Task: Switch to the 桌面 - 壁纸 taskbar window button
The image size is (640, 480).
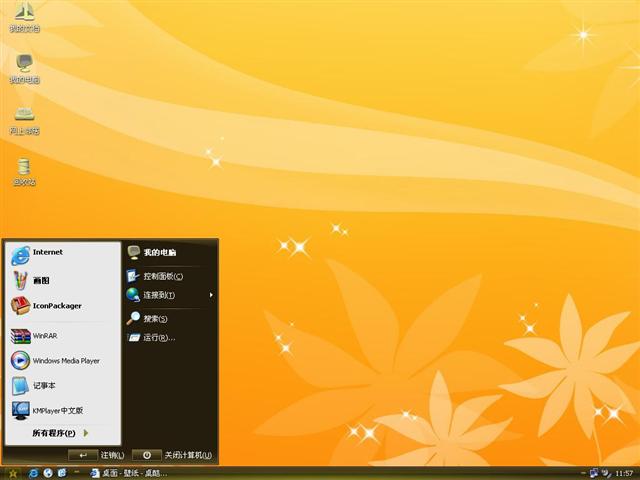Action: pyautogui.click(x=129, y=473)
